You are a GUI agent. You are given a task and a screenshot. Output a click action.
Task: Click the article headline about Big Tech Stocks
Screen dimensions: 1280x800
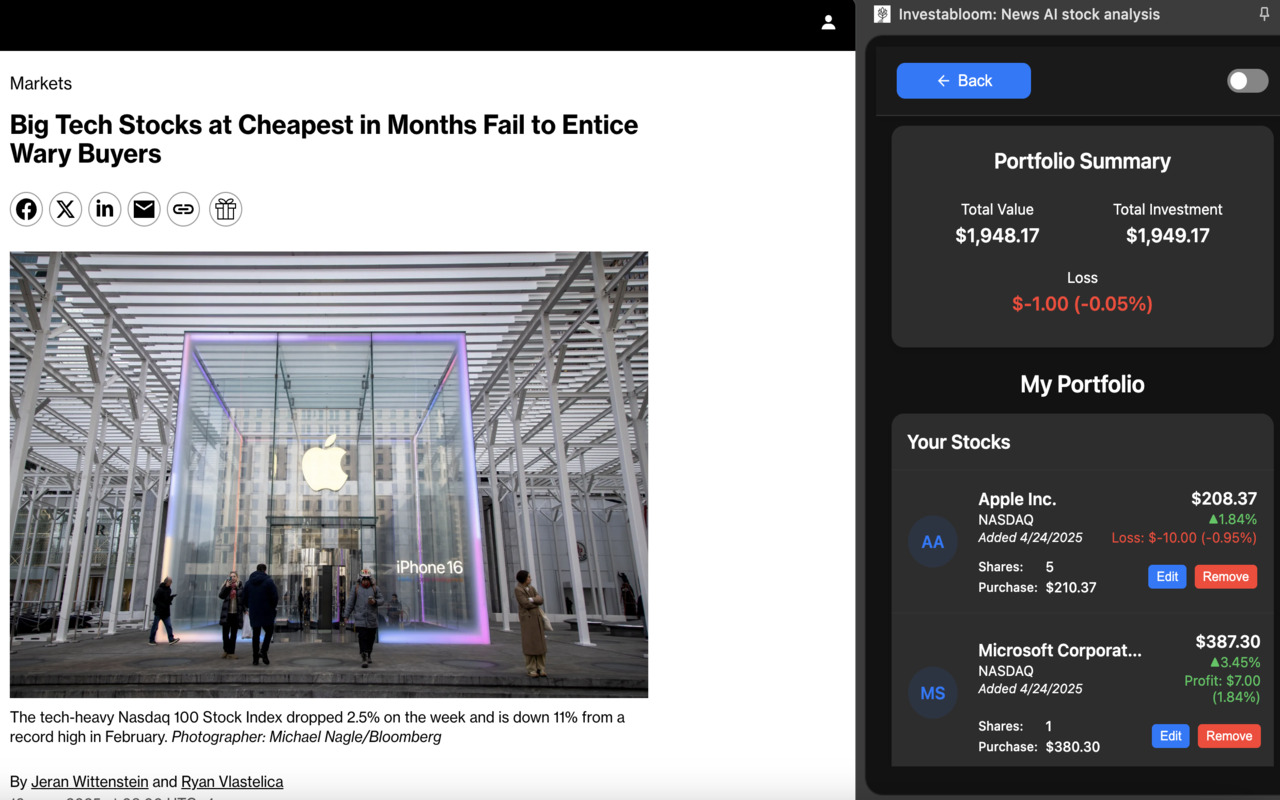[324, 139]
